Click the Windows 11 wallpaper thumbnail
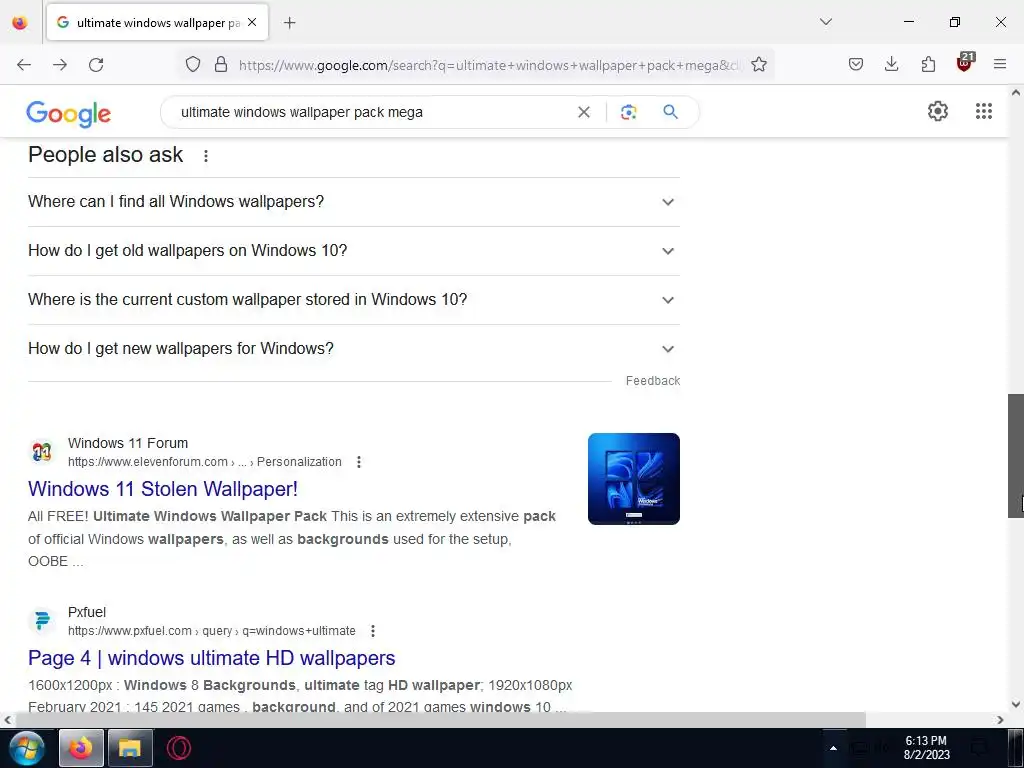Screen dimensions: 1024x768 [x=633, y=479]
